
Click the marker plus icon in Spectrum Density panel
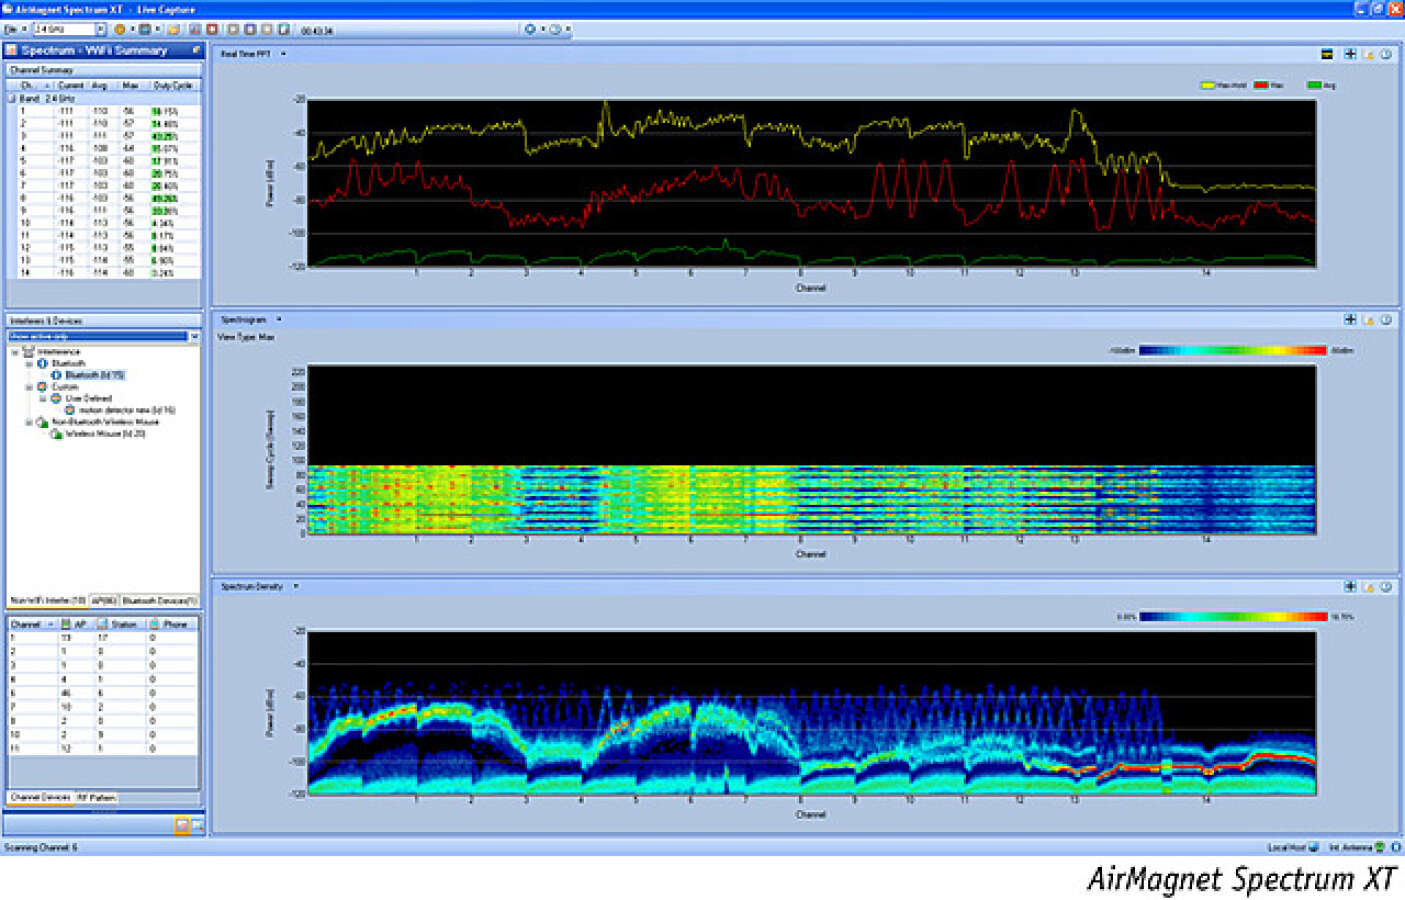[x=1350, y=587]
